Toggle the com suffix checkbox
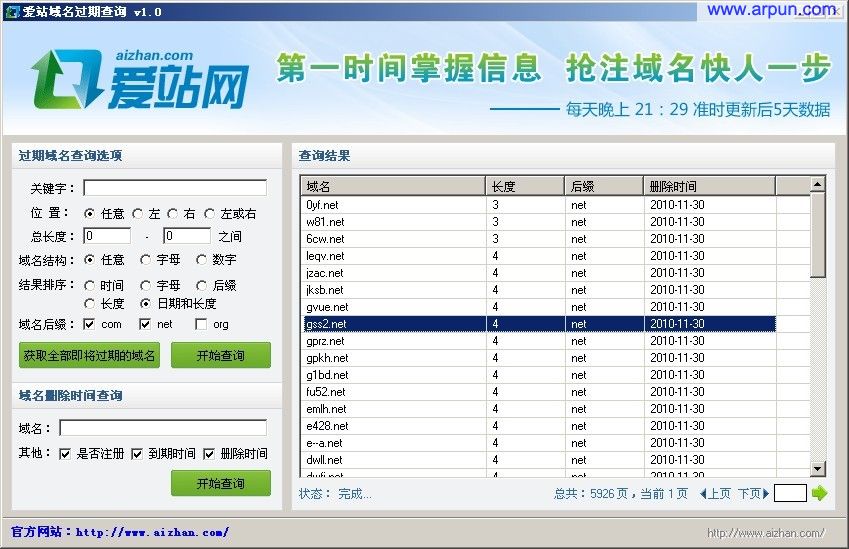 pos(89,324)
